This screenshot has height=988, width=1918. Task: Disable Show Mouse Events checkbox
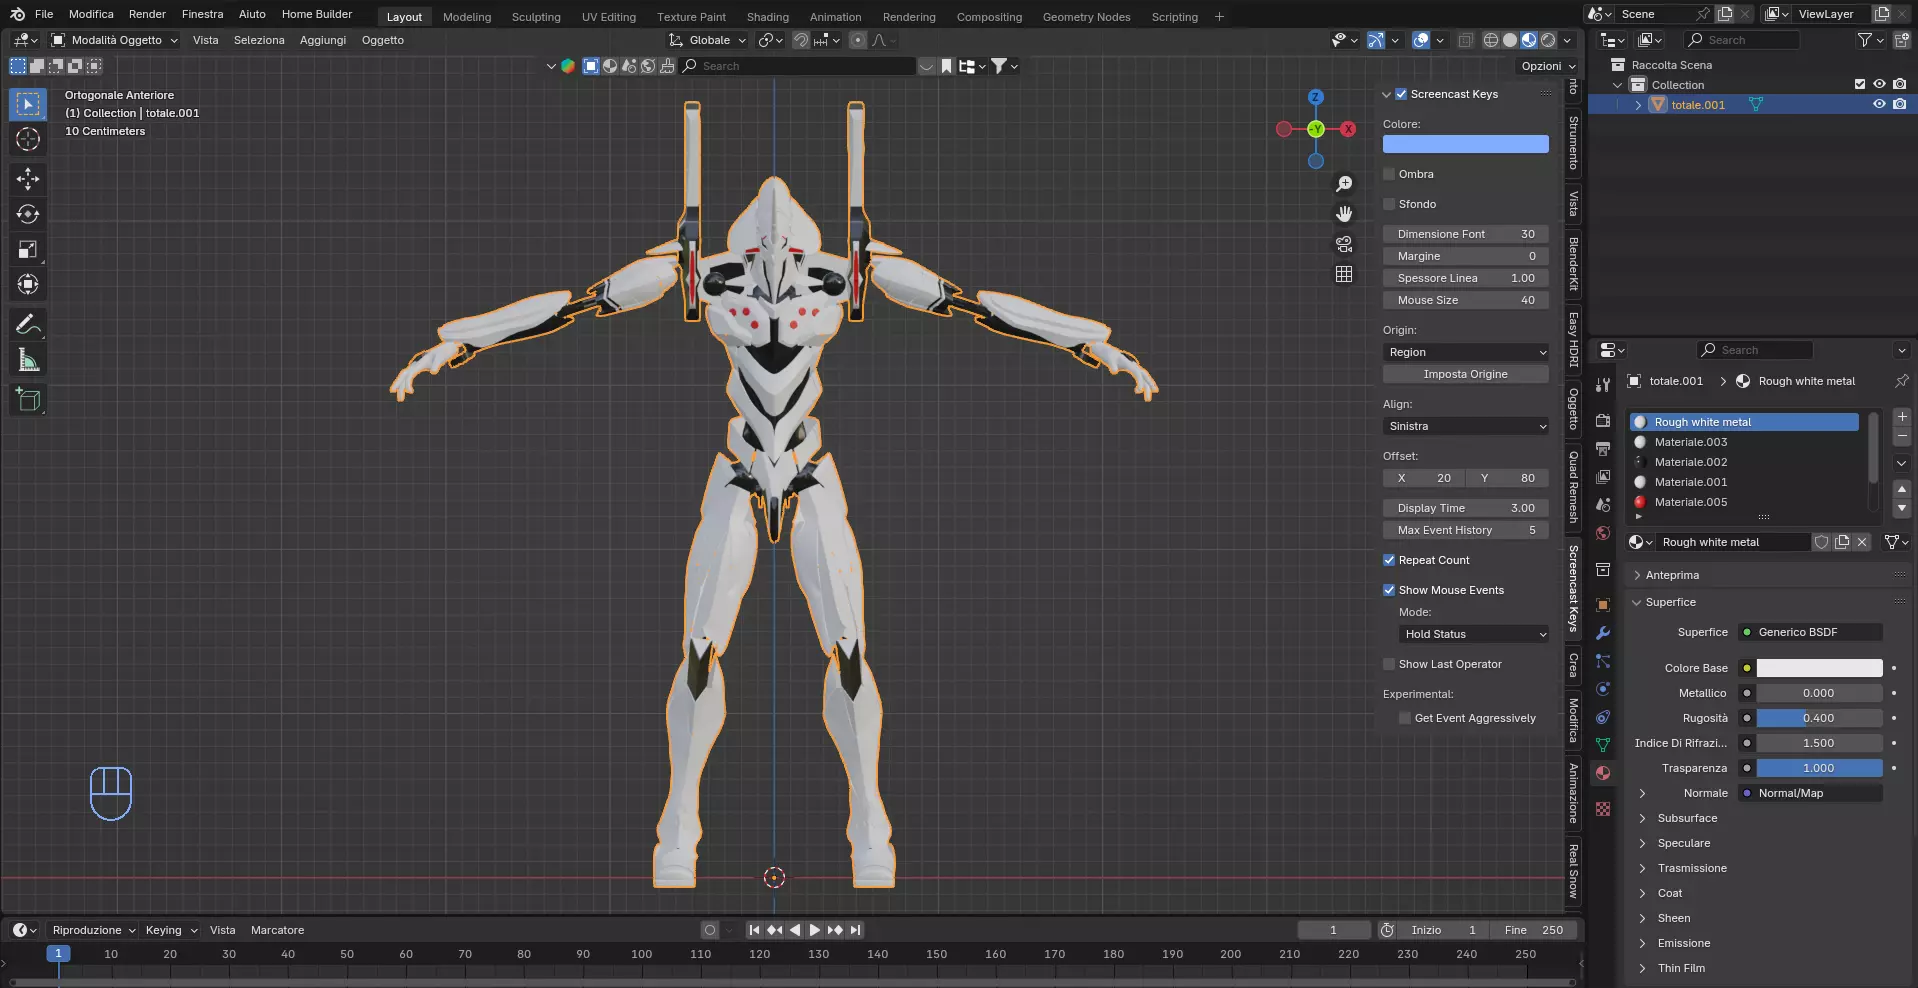[1389, 590]
